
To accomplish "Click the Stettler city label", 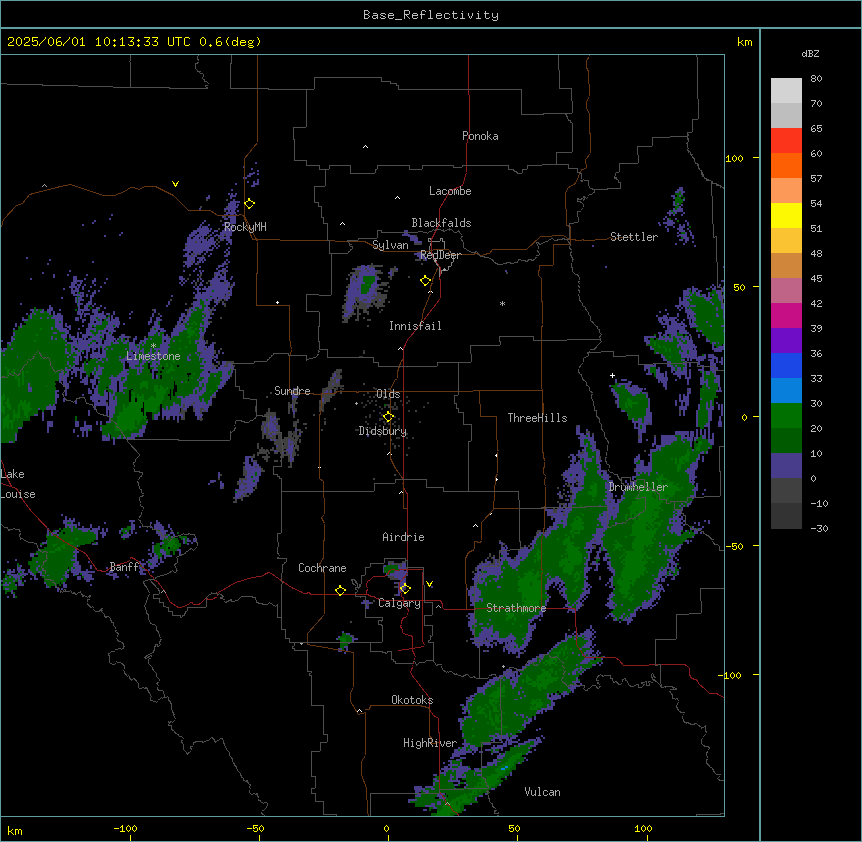I will click(x=634, y=237).
